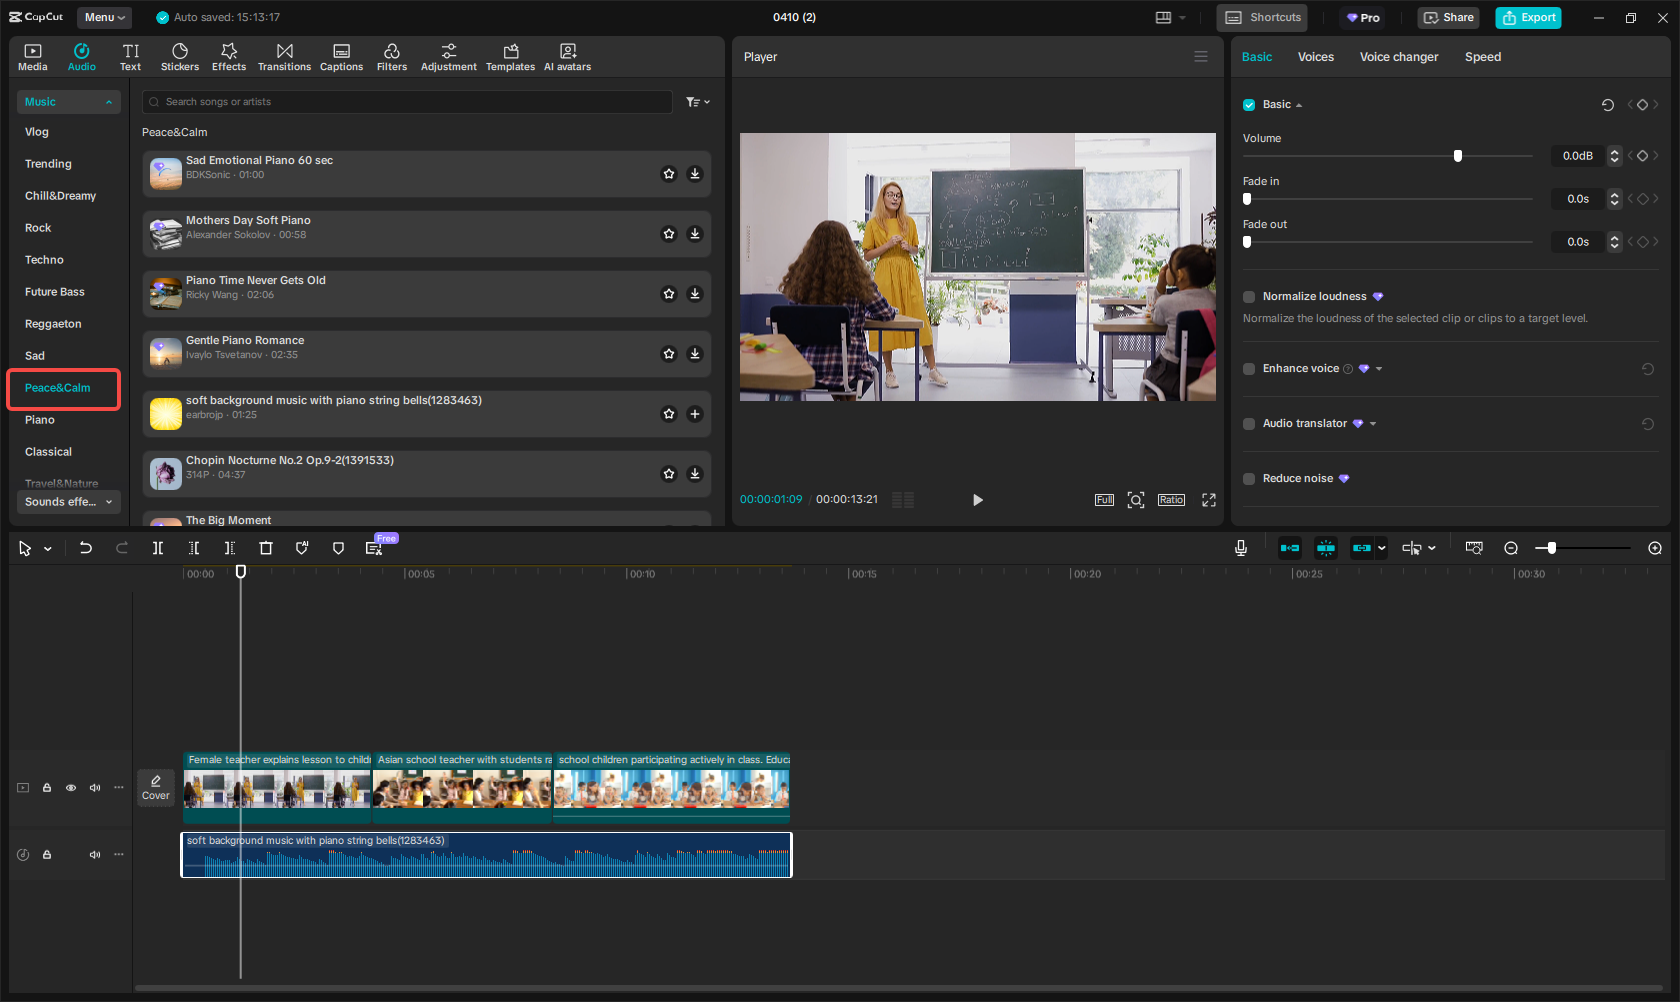Click the Volume slider handle

[x=1458, y=156]
